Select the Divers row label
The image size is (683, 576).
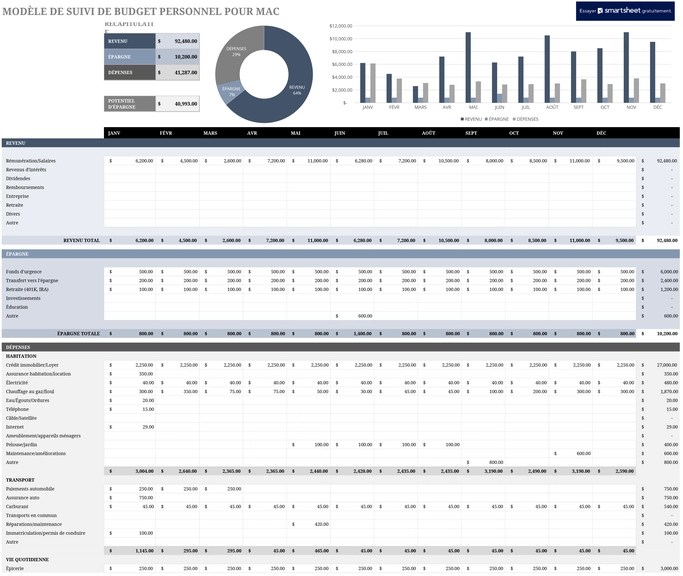13,214
